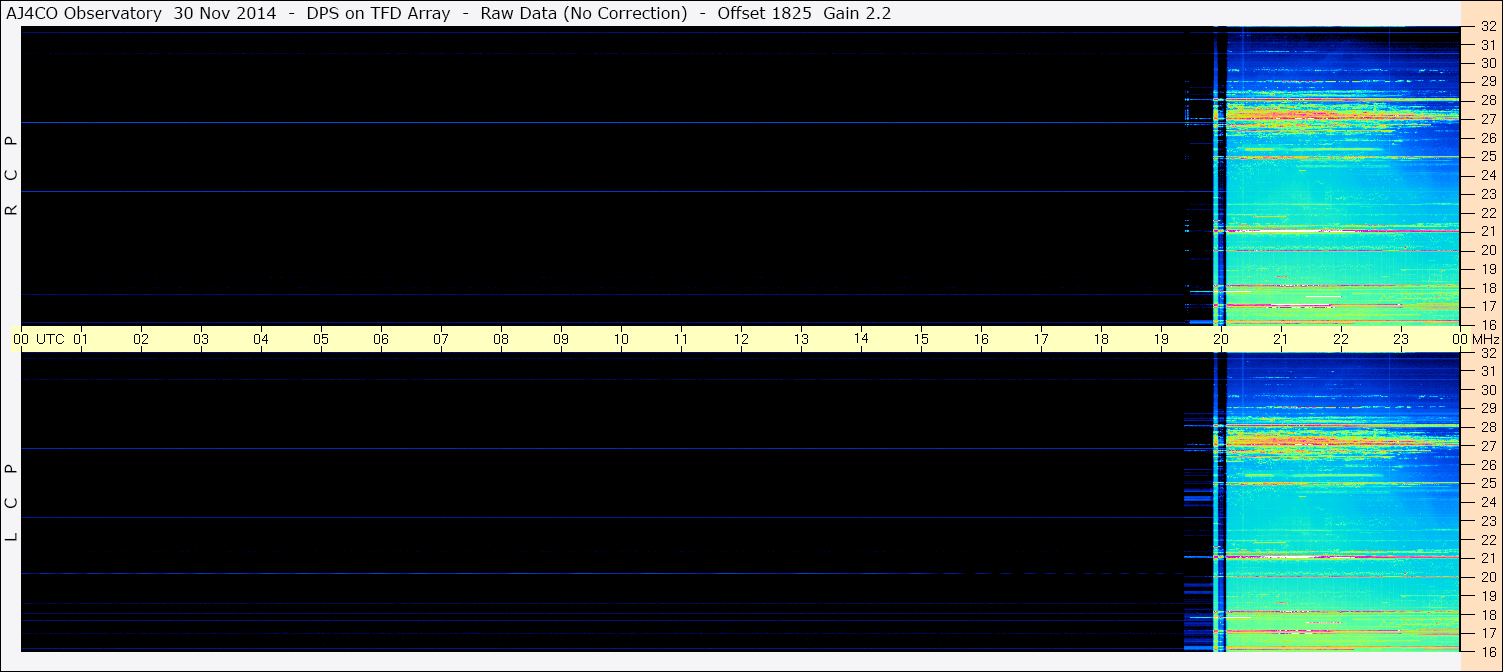Click the 32 MHz label of LCP panel
Screen dimensions: 1503x672
tap(1488, 353)
